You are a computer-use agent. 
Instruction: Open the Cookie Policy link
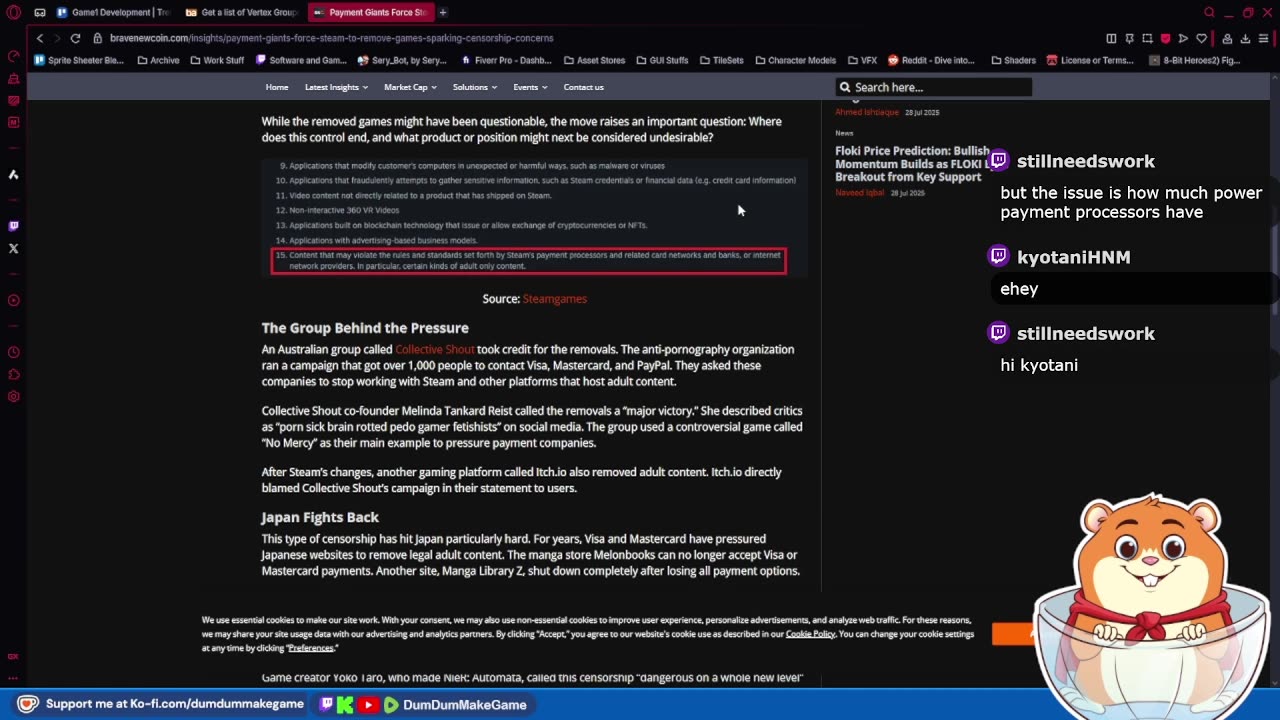point(810,634)
